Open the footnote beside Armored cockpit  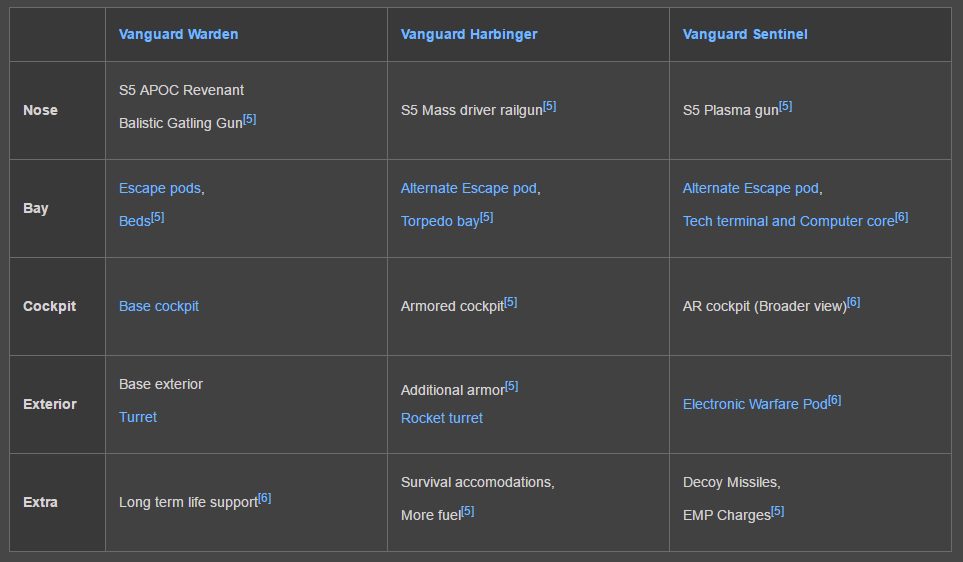(511, 302)
